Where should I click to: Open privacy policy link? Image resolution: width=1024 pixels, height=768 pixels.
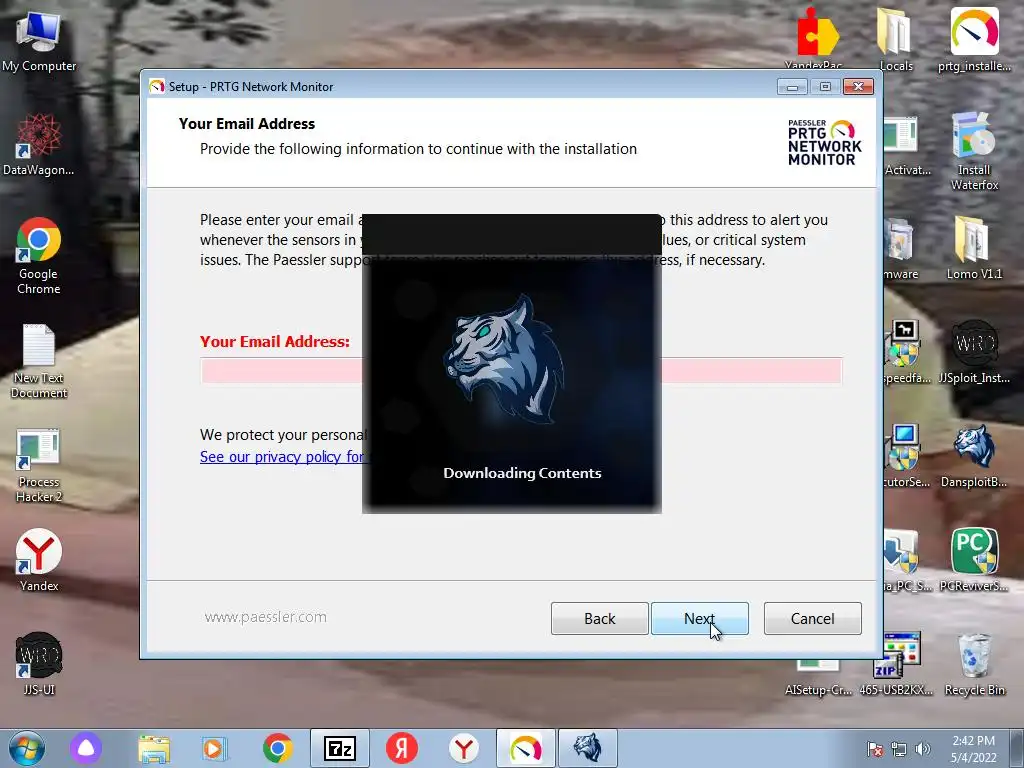pos(282,456)
